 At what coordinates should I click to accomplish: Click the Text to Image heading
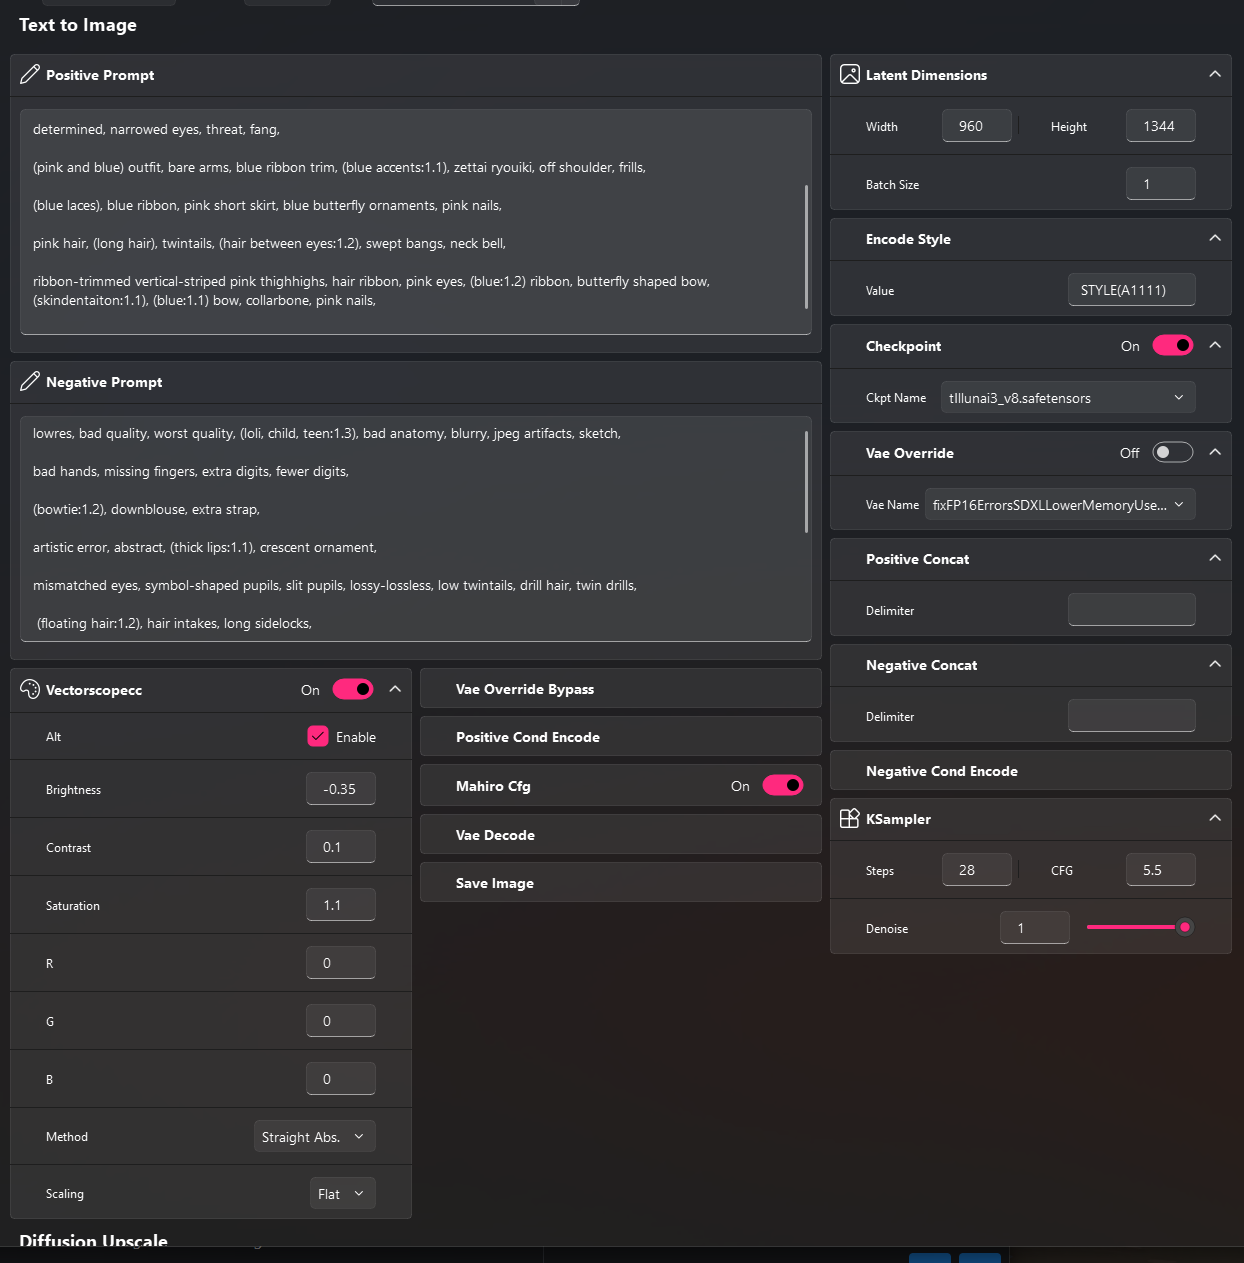(x=78, y=25)
